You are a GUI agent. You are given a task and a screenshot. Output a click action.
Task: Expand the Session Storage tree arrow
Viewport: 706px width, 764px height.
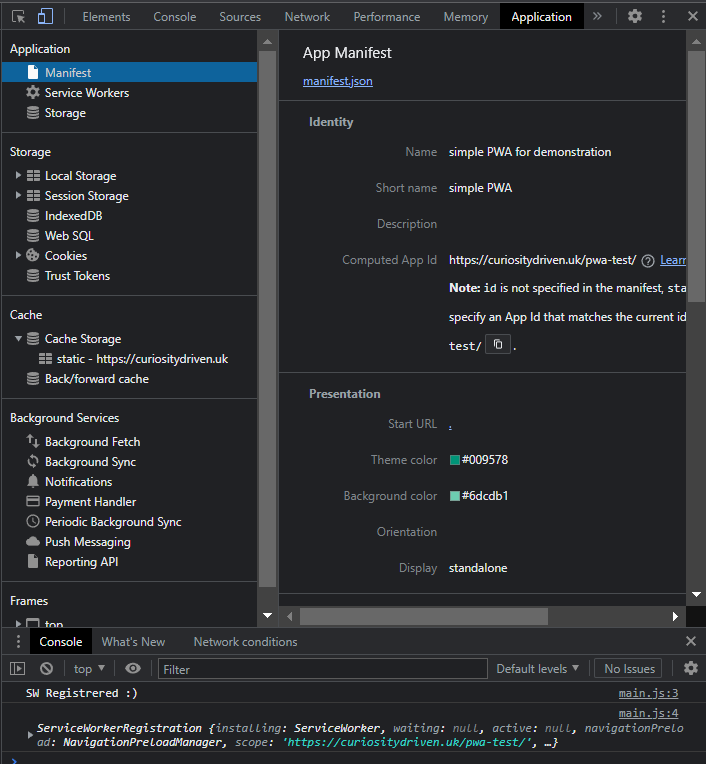[x=18, y=195]
